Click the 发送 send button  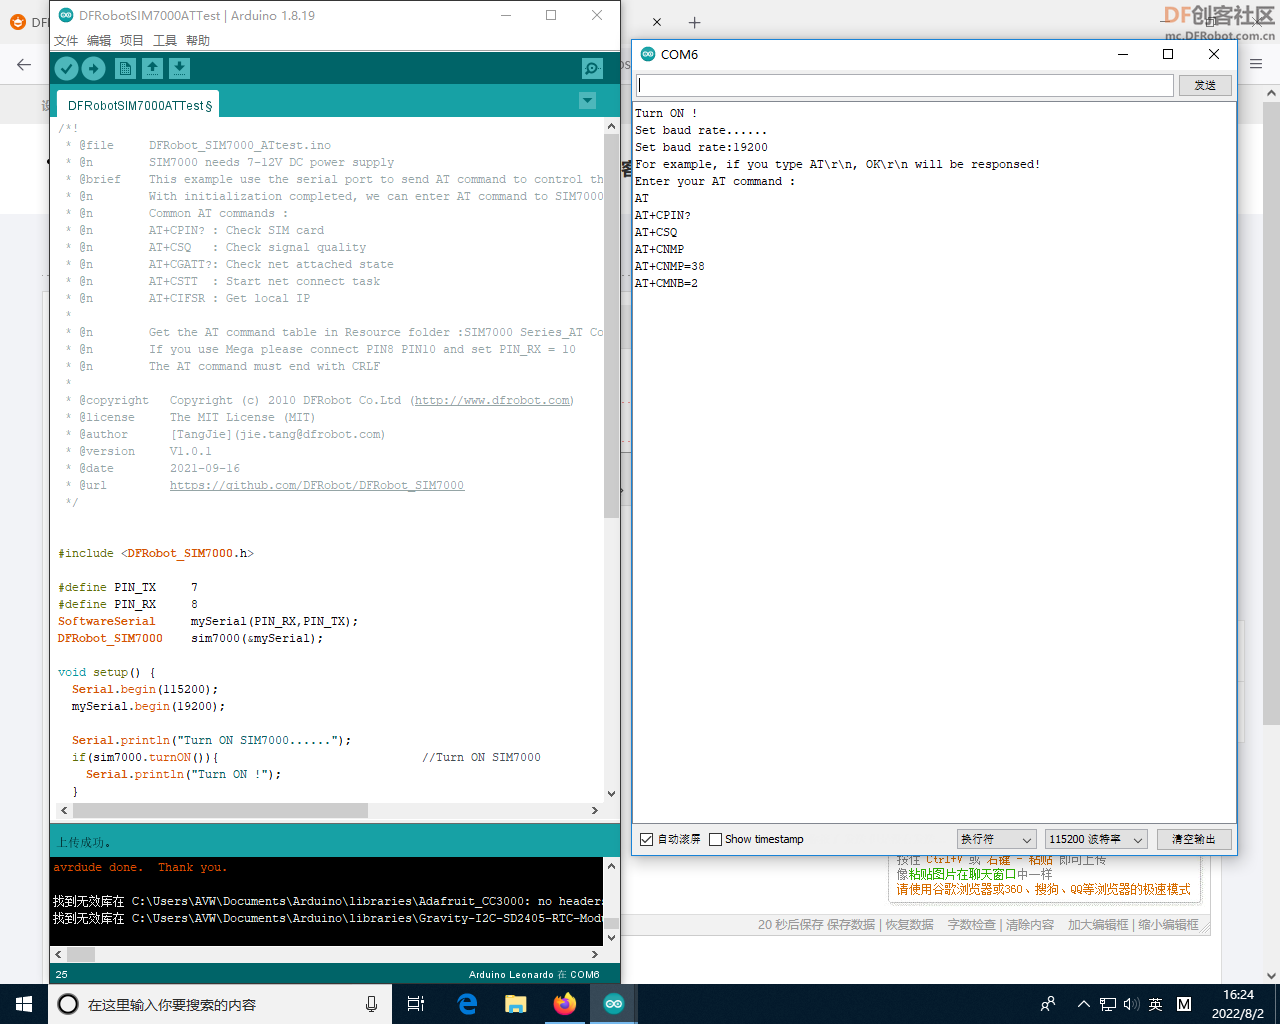tap(1205, 85)
